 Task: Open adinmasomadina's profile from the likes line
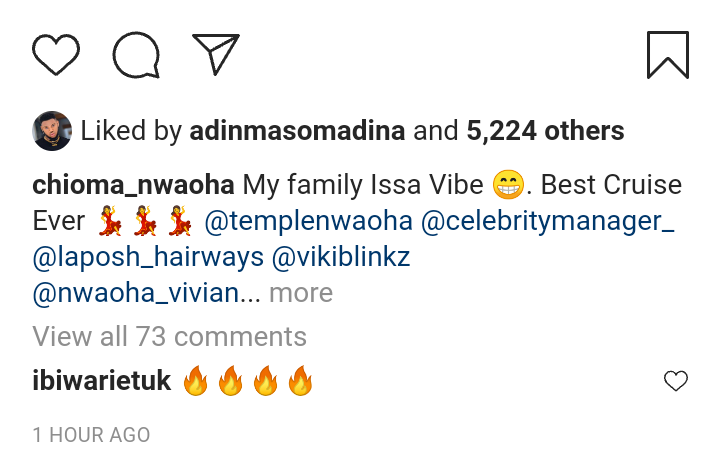tap(297, 131)
